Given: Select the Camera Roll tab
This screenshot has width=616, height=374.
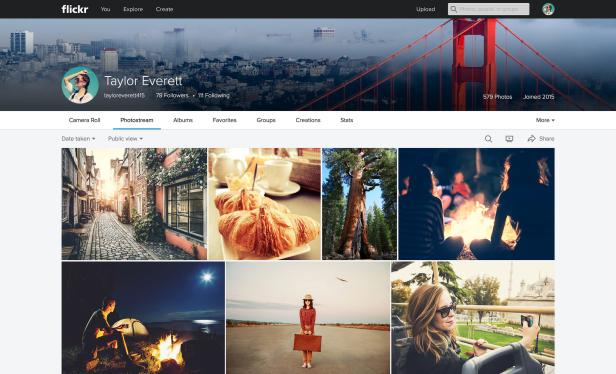Looking at the screenshot, I should (84, 120).
